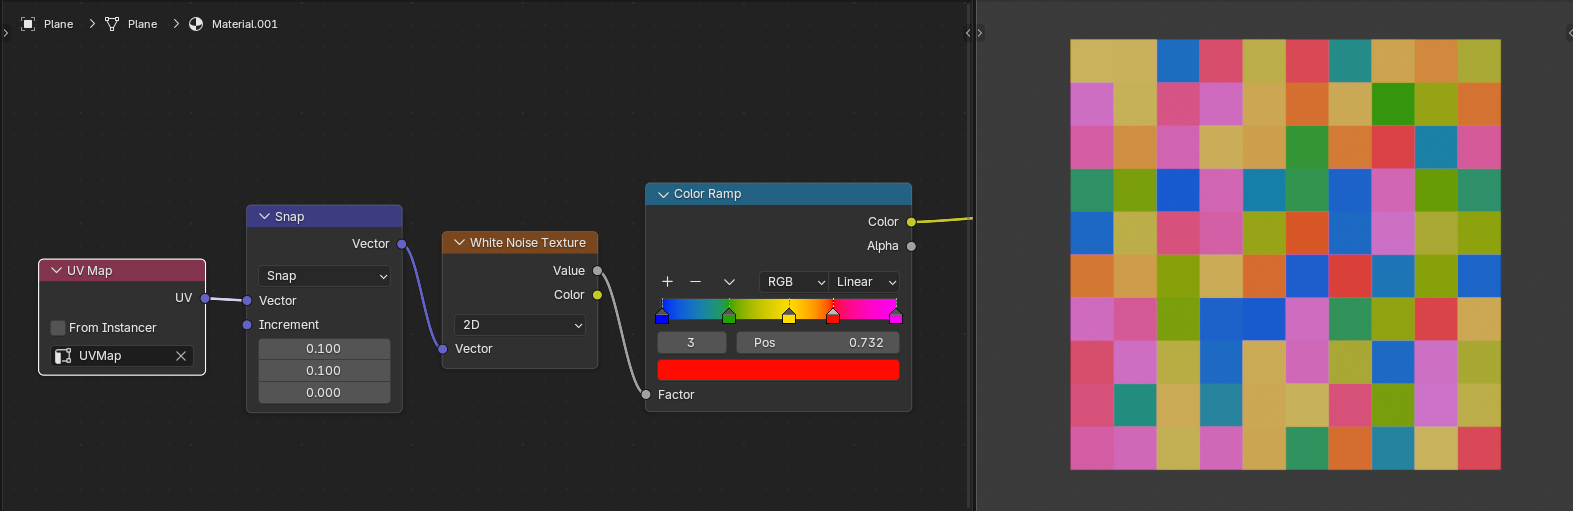Screen dimensions: 1573x511
Task: Click the Plane mesh data icon in breadcrumbs
Action: point(112,24)
